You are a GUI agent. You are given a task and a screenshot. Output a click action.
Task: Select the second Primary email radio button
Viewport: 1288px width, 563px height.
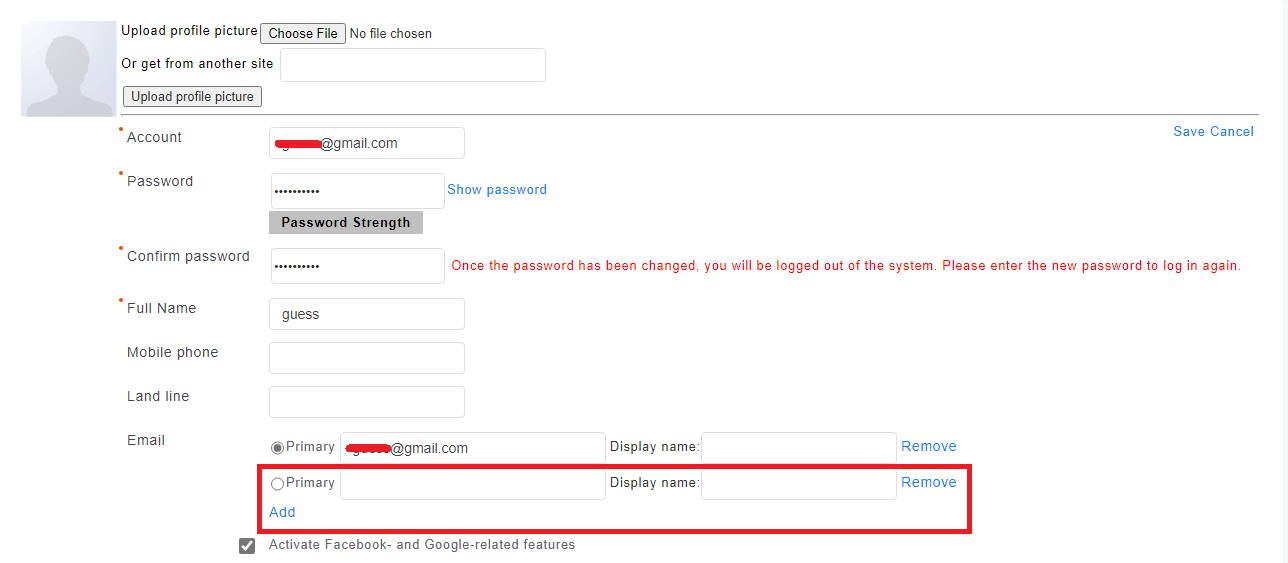[277, 484]
